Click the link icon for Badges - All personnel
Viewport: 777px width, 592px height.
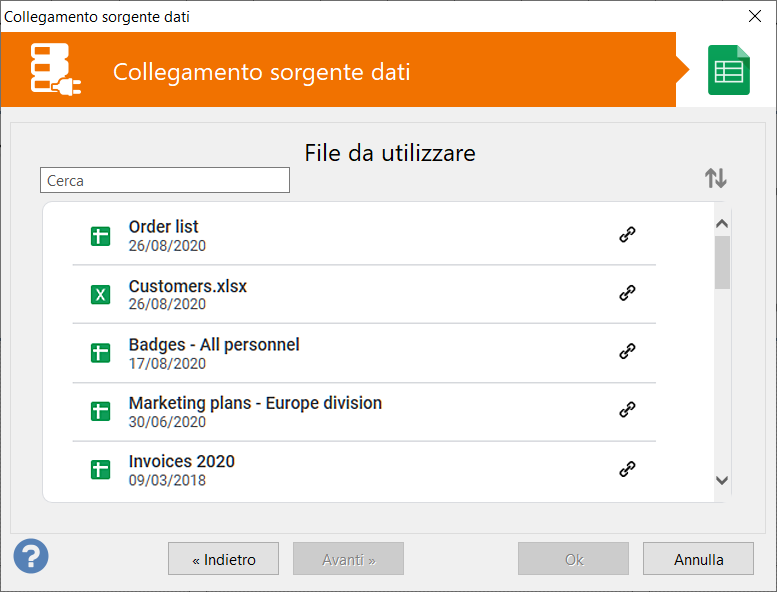[627, 351]
